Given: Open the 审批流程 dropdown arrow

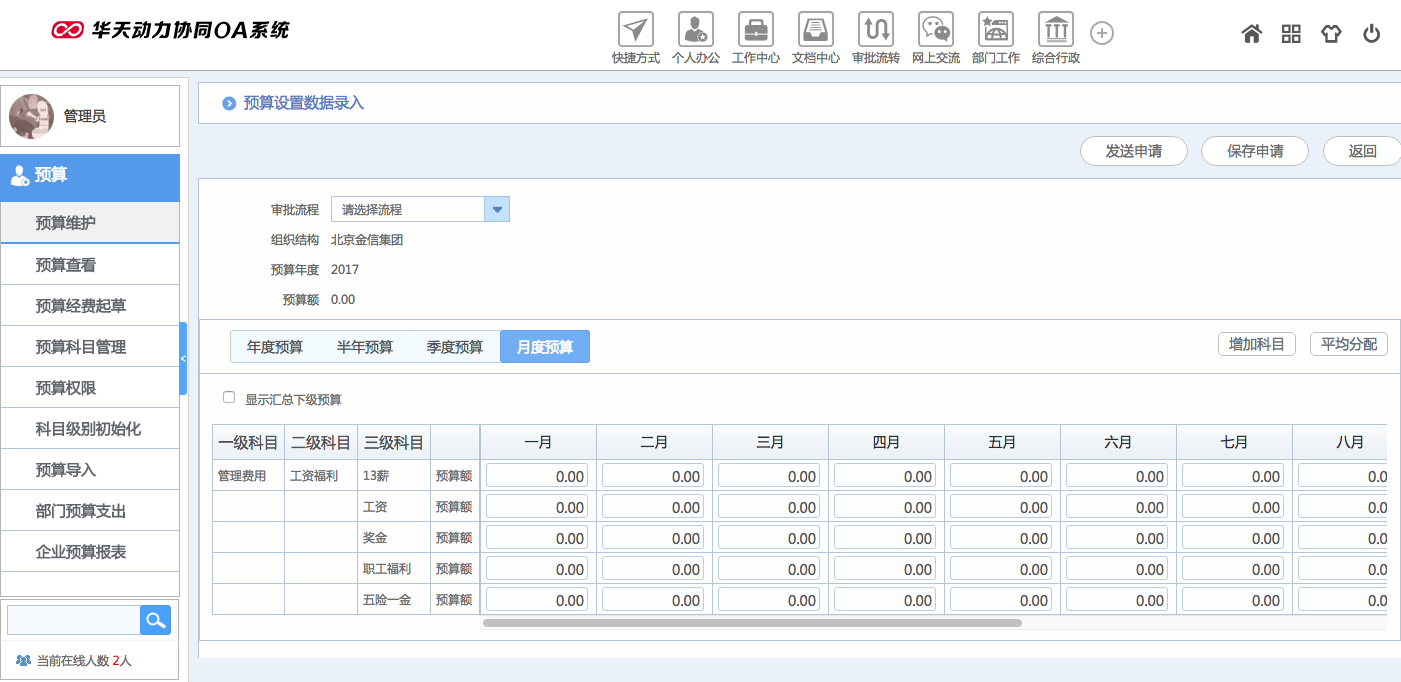Looking at the screenshot, I should click(x=497, y=209).
